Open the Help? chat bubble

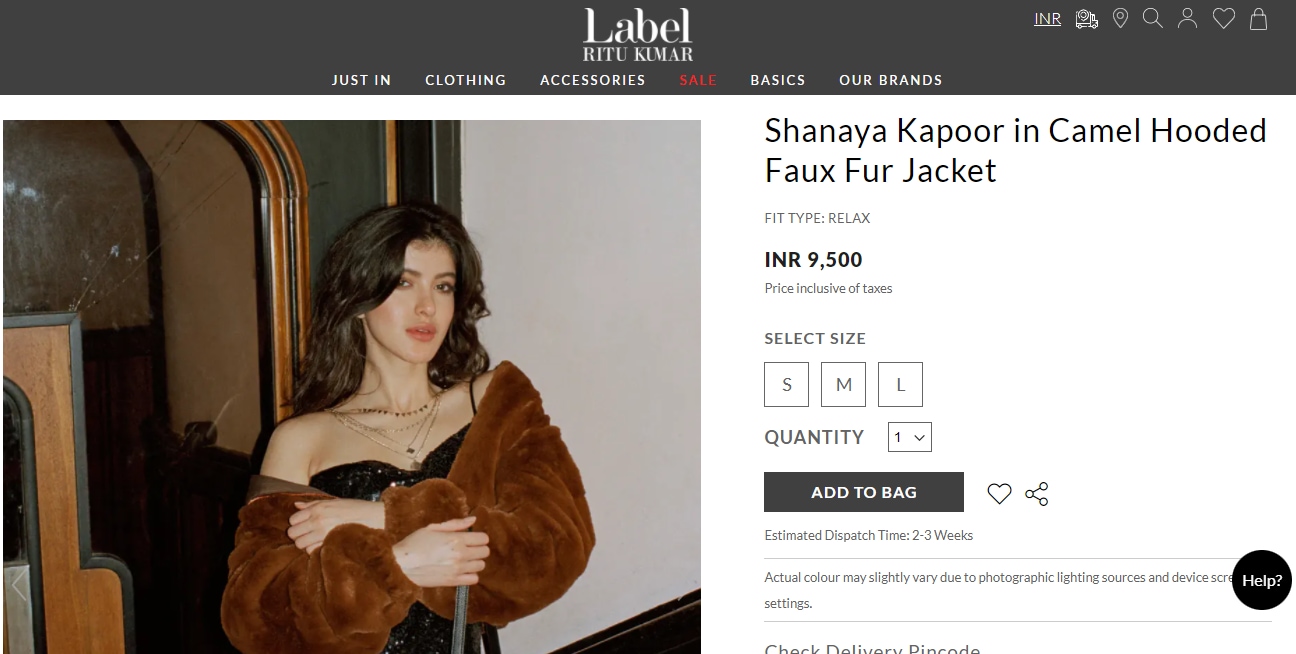pos(1262,580)
